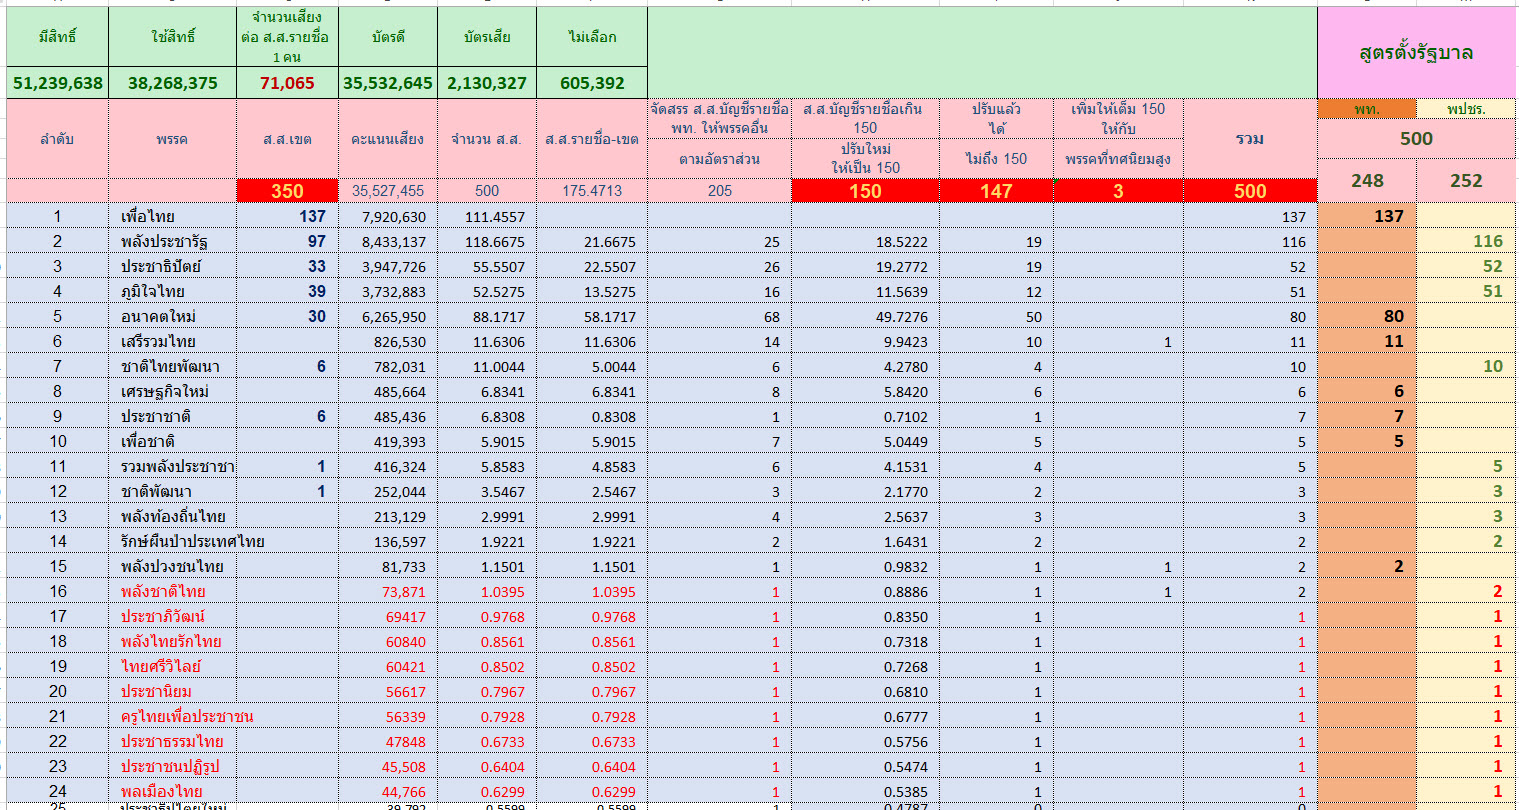
Task: Click the คะแนนเสียง column header
Action: (x=387, y=139)
